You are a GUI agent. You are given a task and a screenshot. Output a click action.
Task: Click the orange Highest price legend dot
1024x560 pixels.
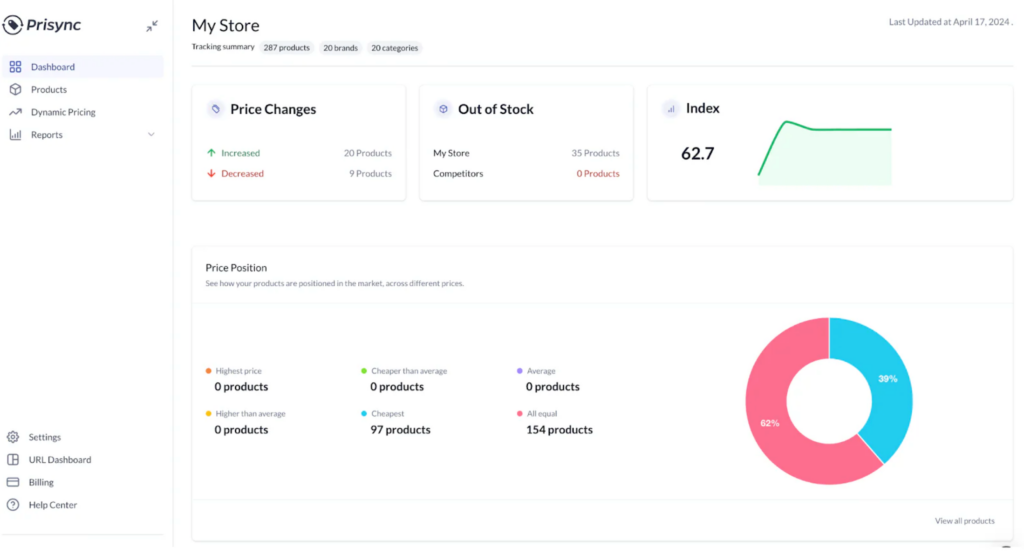coord(208,371)
